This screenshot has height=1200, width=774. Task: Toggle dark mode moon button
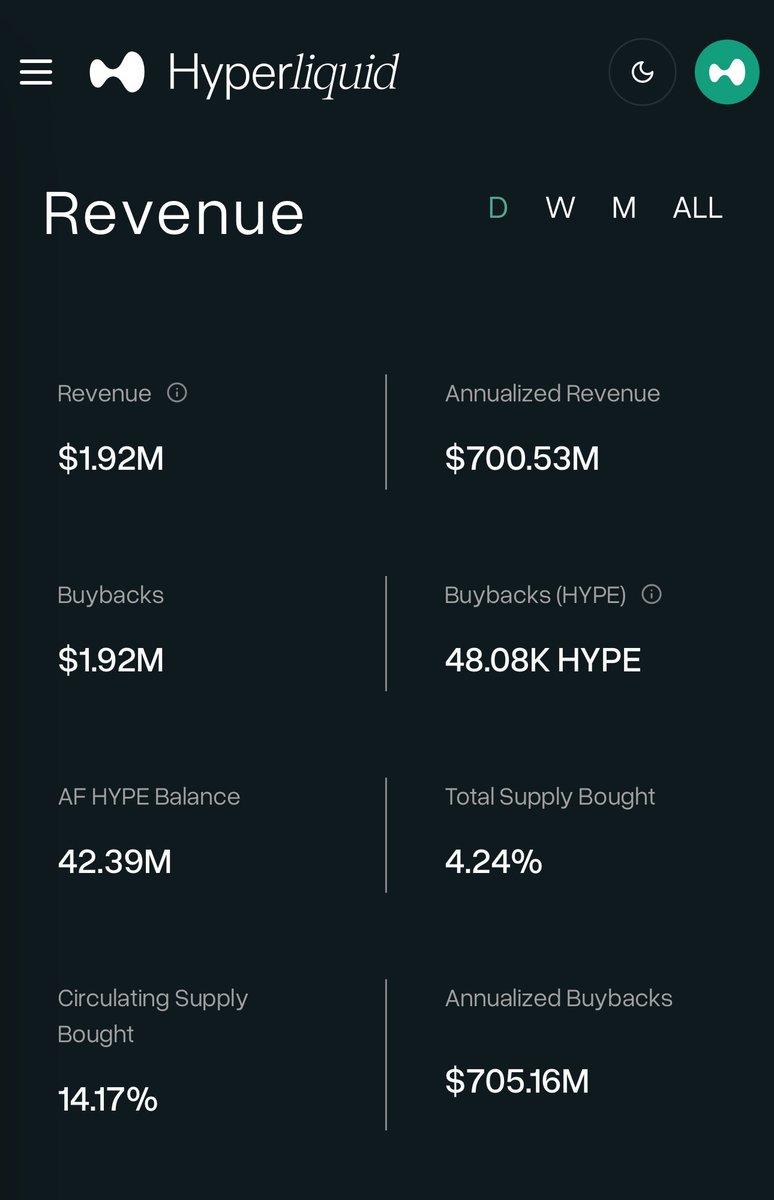(x=643, y=72)
